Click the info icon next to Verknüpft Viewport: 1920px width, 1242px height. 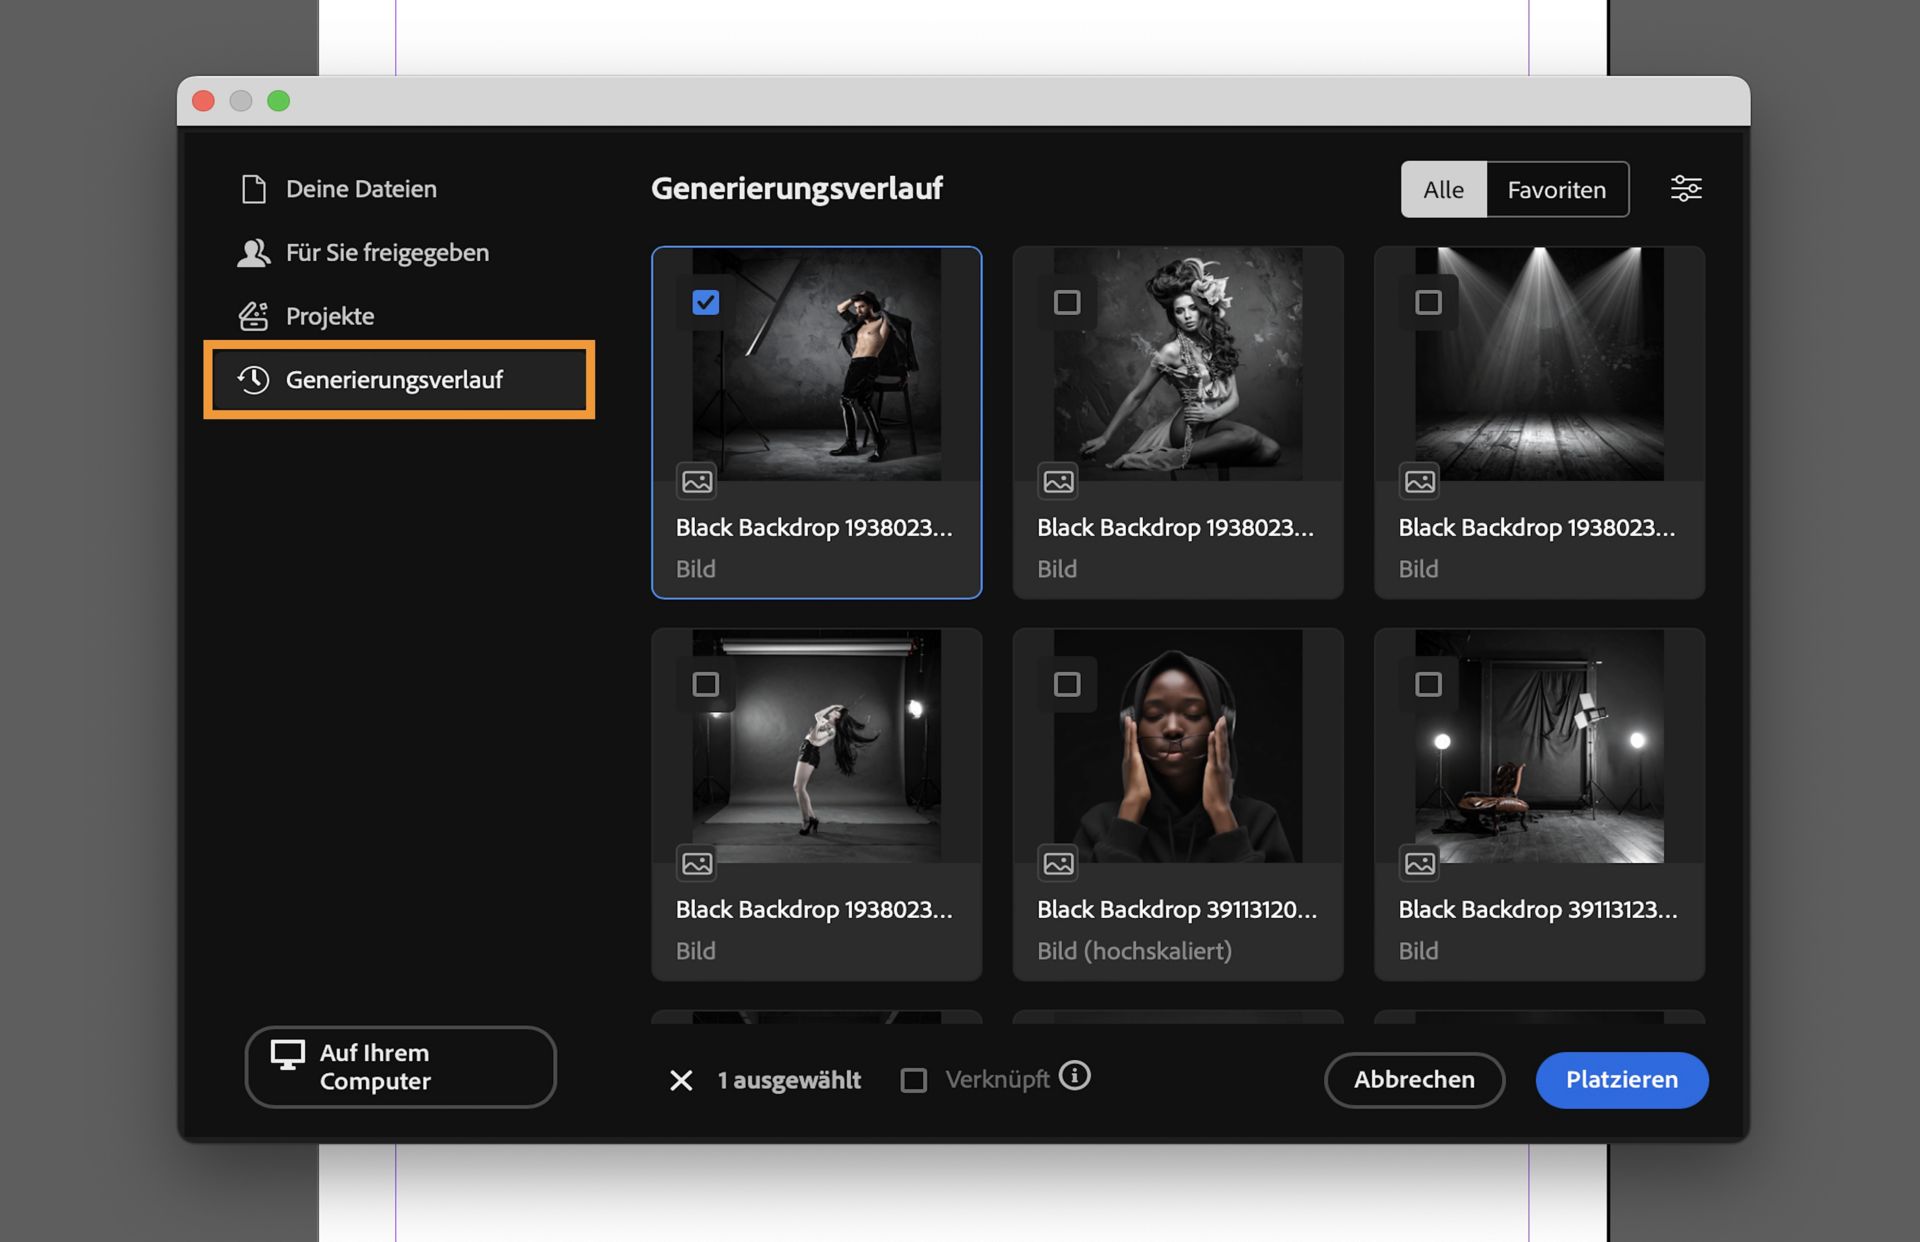(1074, 1076)
